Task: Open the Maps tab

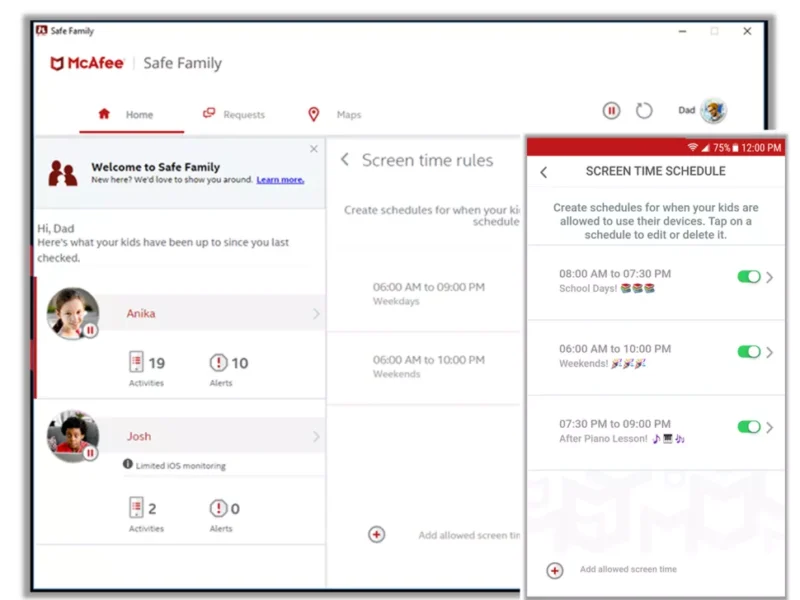Action: [336, 115]
